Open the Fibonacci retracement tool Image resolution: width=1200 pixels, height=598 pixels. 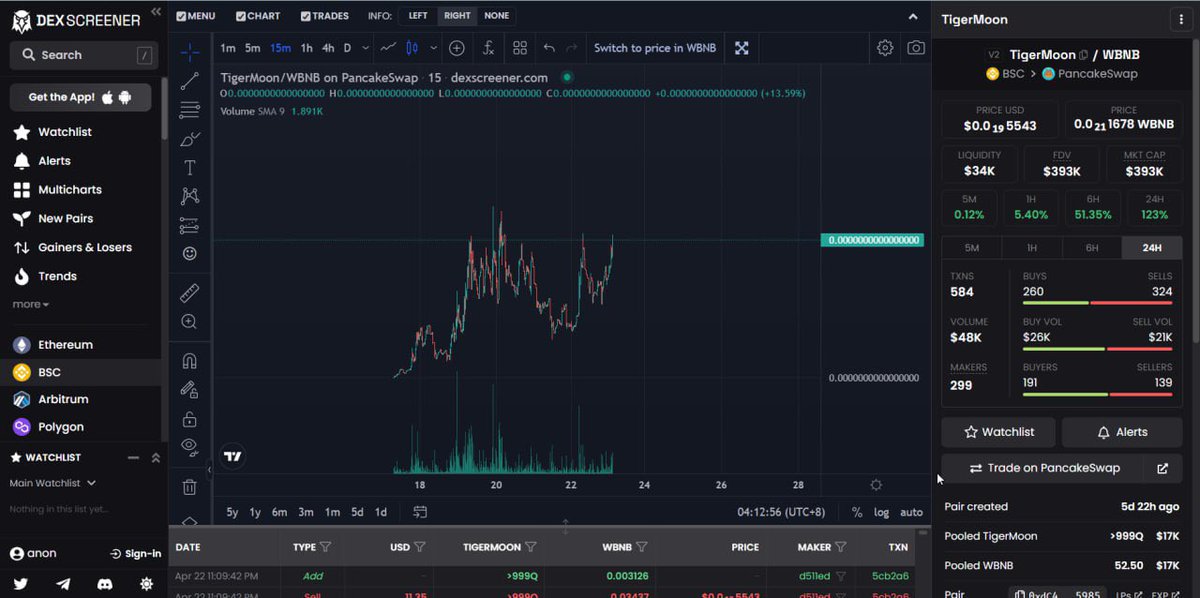tap(190, 110)
